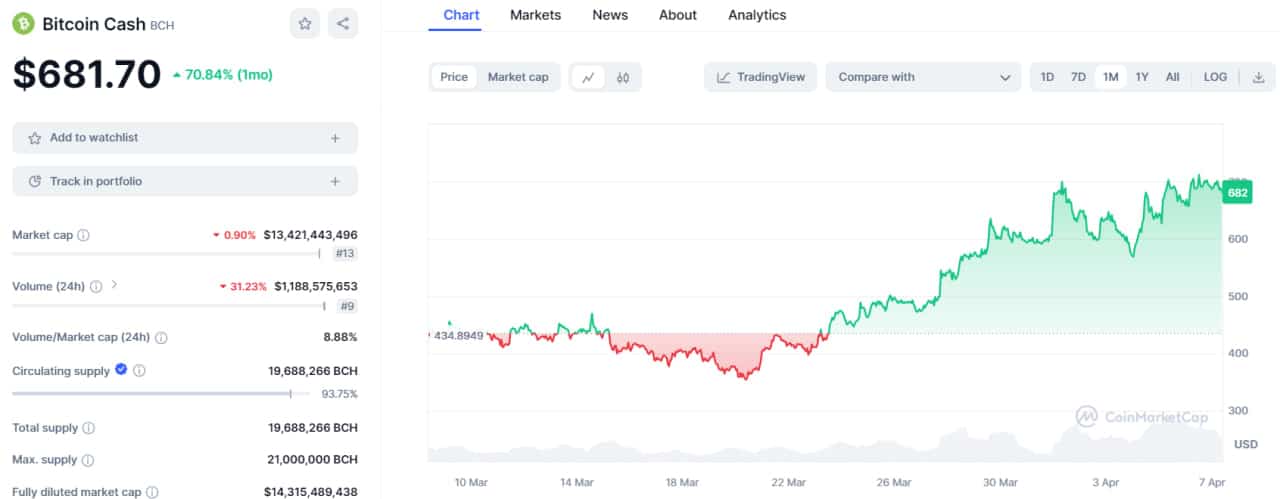Set chart range to 1D
This screenshot has height=499, width=1280.
(1047, 77)
